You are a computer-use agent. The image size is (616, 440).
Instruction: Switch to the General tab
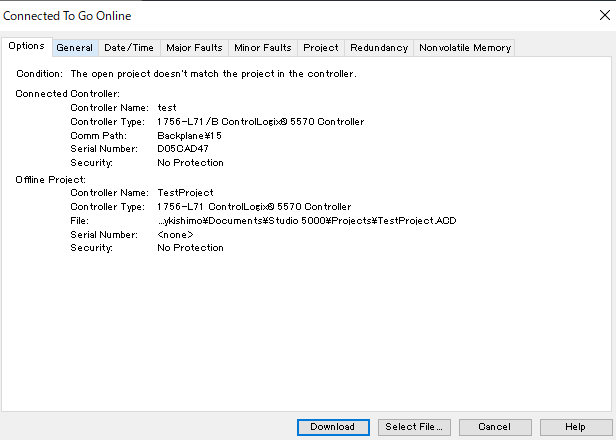(x=74, y=47)
